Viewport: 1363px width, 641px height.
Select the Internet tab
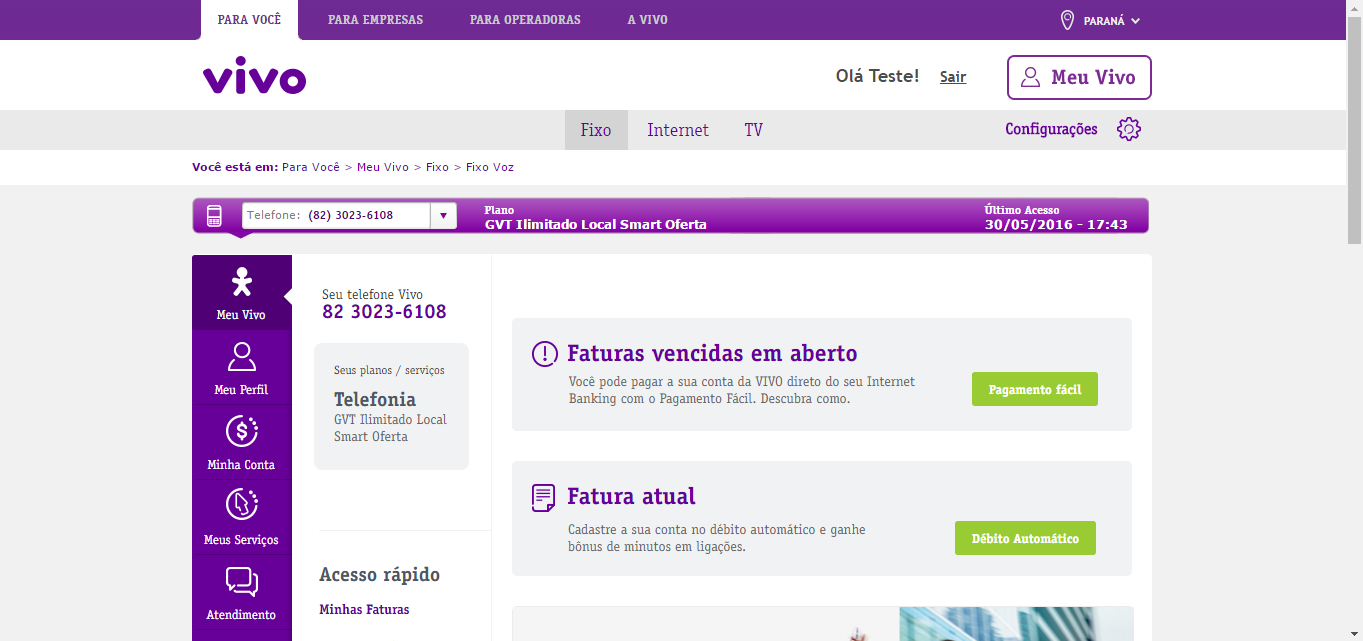(x=678, y=130)
